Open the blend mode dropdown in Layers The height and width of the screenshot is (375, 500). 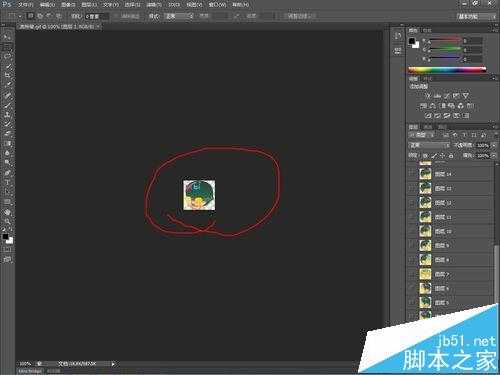(x=429, y=145)
